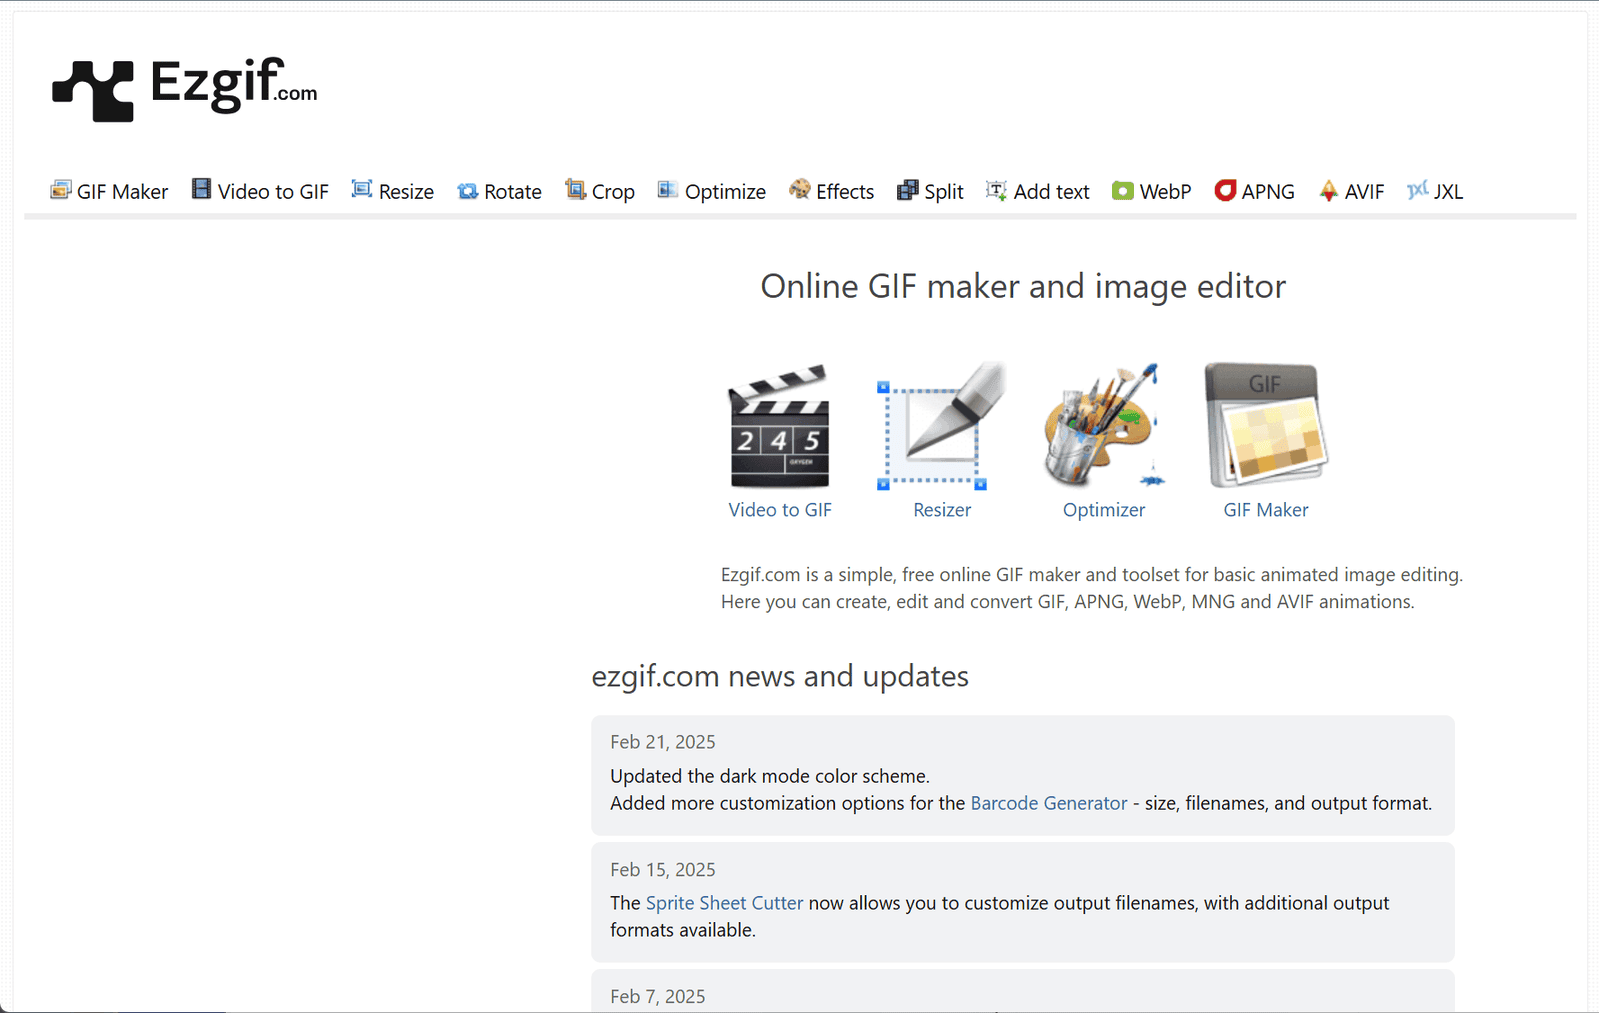This screenshot has width=1599, height=1013.
Task: Open the clapperboard Video to GIF icon
Action: tap(779, 427)
